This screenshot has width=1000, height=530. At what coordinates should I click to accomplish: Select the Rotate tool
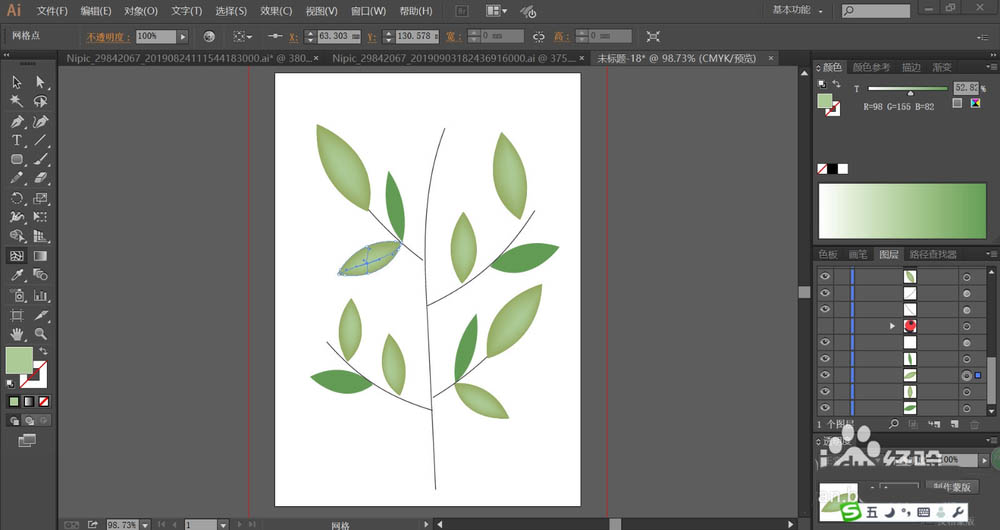(17, 198)
